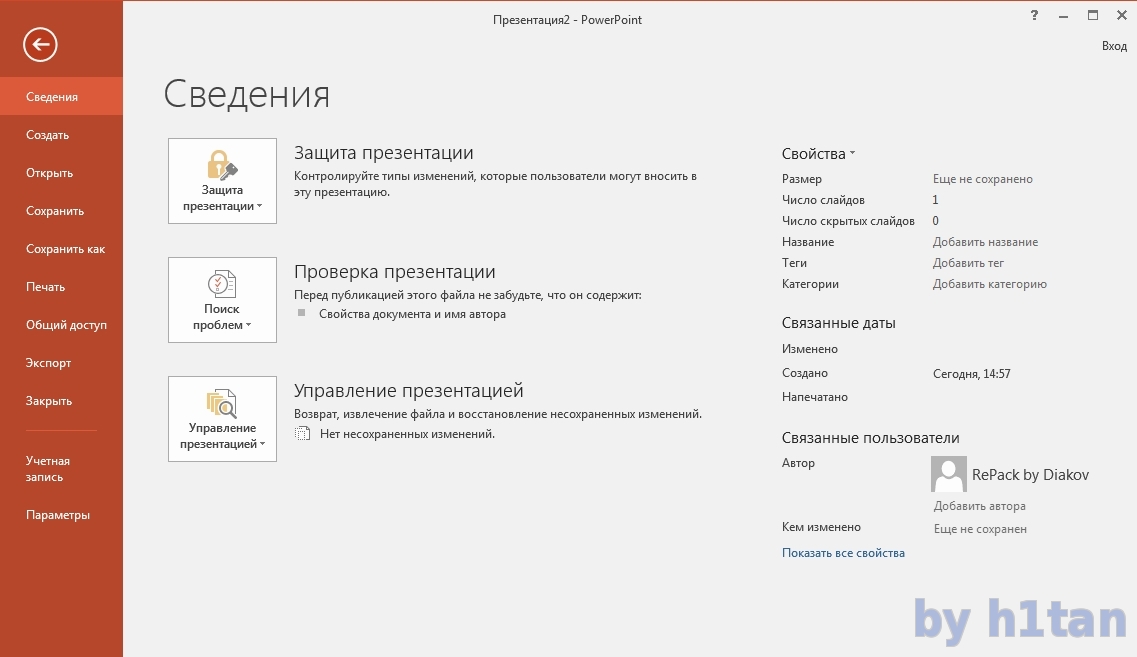Open the Создать menu item
The image size is (1137, 657).
[62, 135]
